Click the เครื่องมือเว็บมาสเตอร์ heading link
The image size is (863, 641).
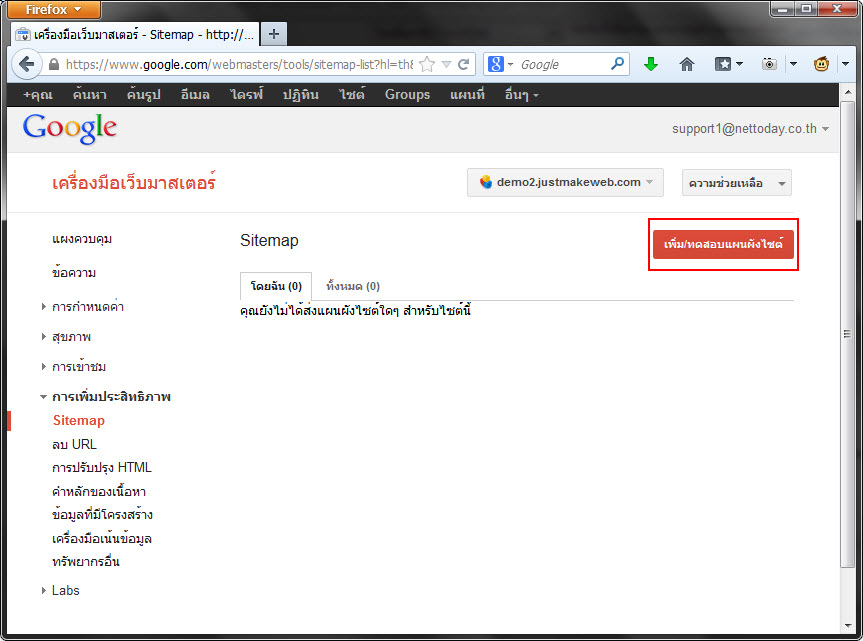point(134,182)
